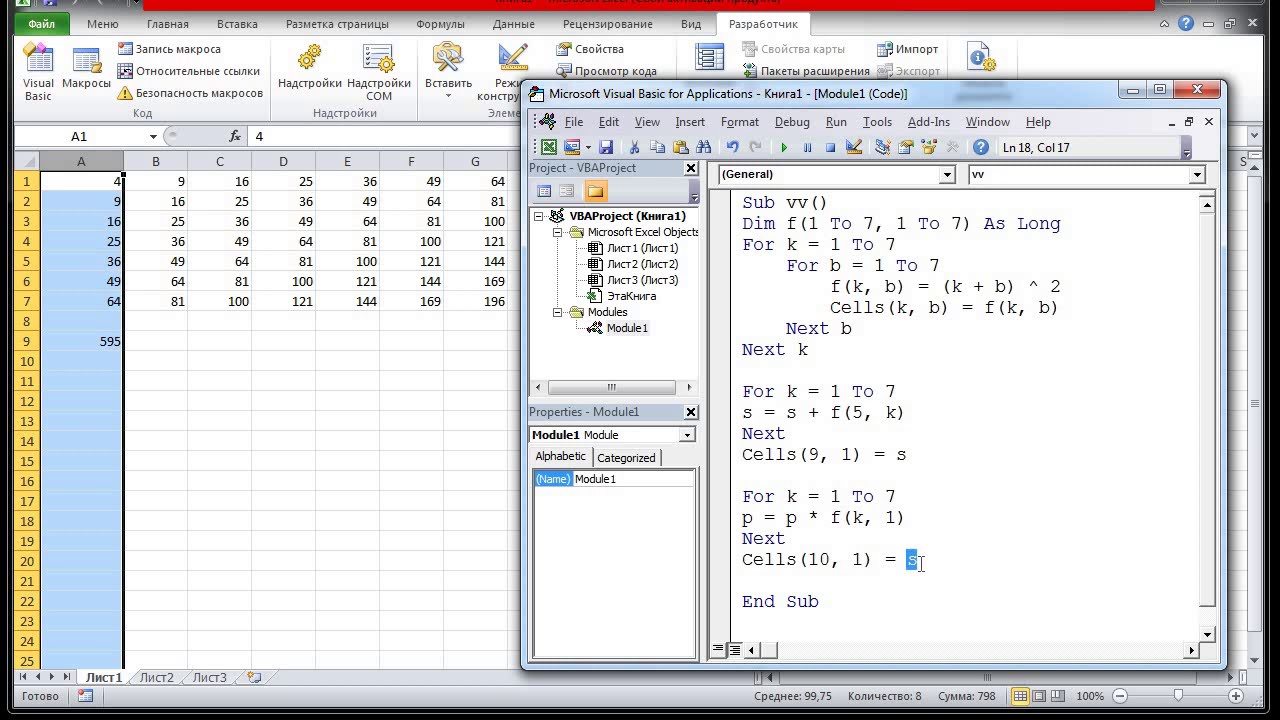
Task: Toggle Design Mode icon in VBA toolbar
Action: (854, 147)
